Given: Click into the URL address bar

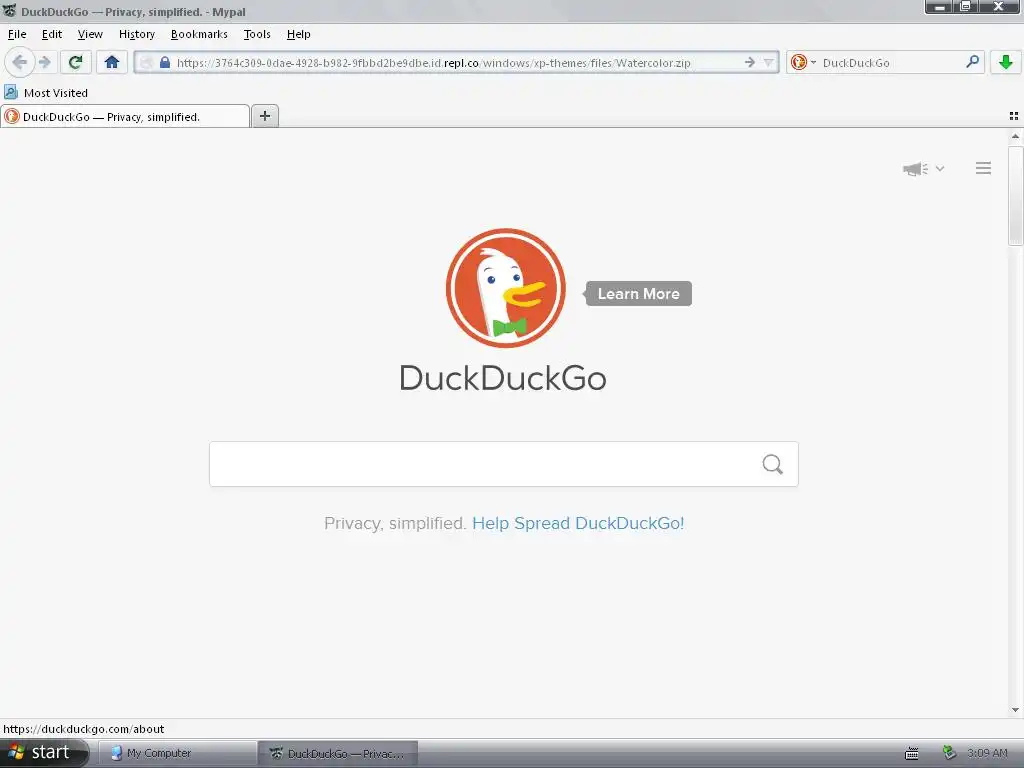Looking at the screenshot, I should (x=457, y=63).
